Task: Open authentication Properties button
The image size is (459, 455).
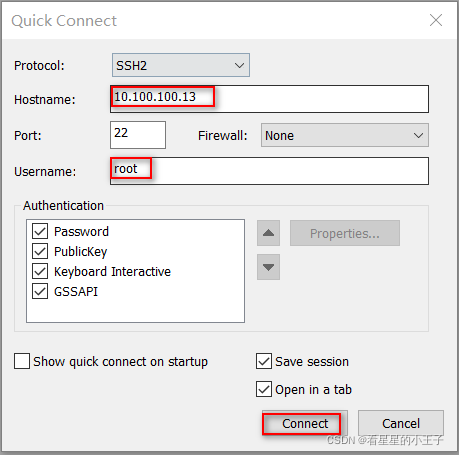Action: [345, 233]
